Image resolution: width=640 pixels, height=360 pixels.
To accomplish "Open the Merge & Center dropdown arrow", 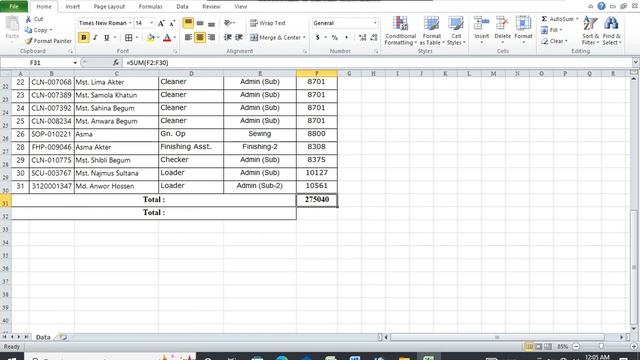I will pyautogui.click(x=304, y=38).
